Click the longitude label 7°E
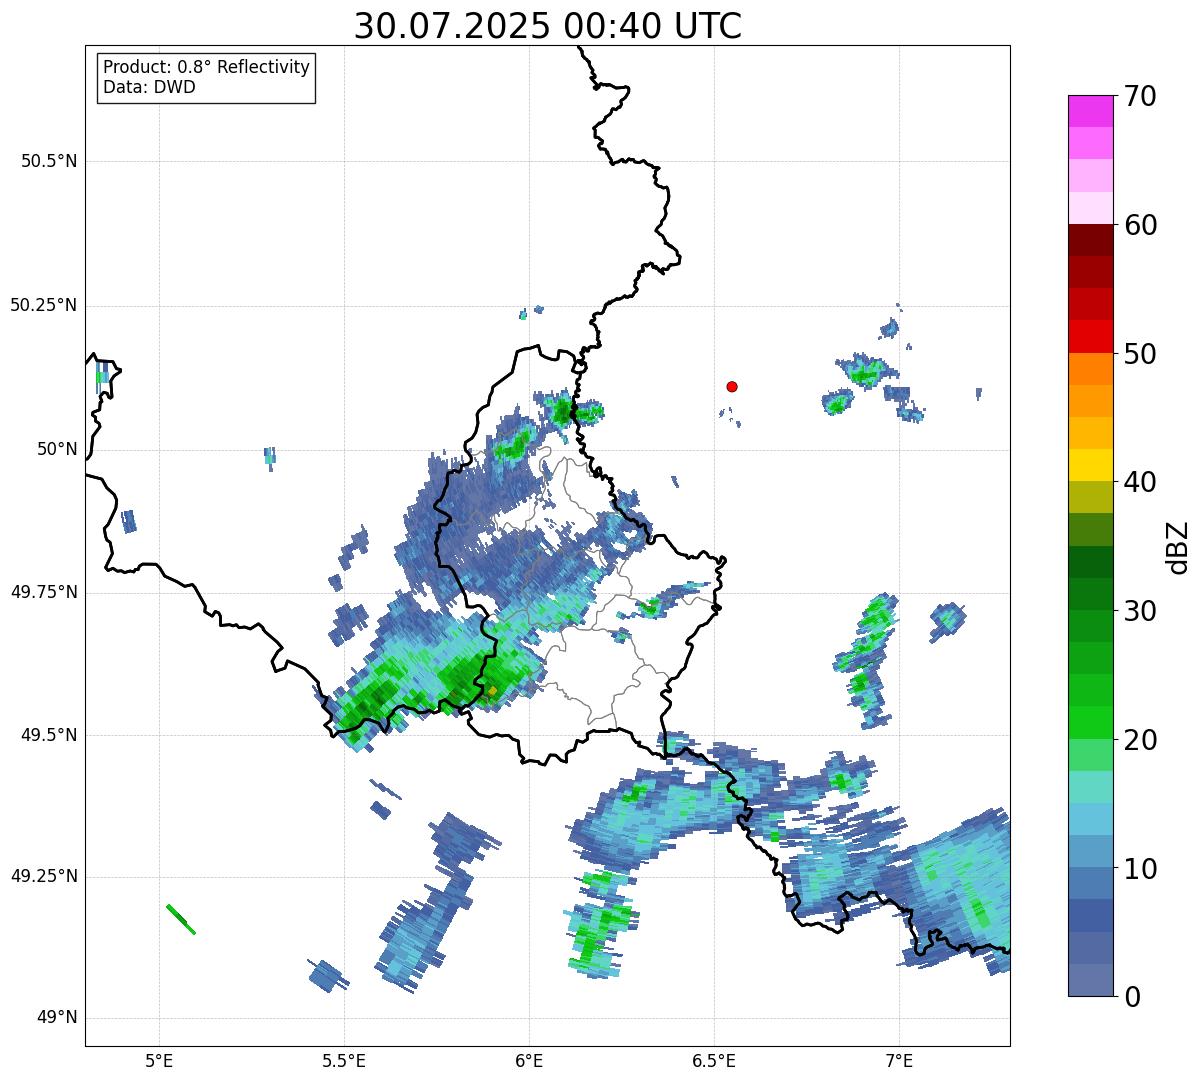The width and height of the screenshot is (1202, 1081). (899, 1060)
